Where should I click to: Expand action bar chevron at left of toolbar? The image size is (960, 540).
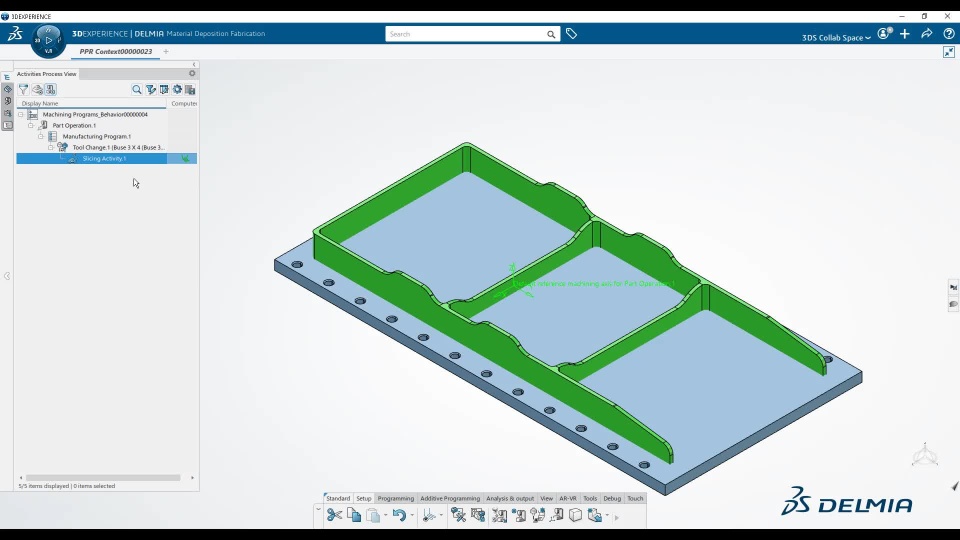tap(318, 509)
